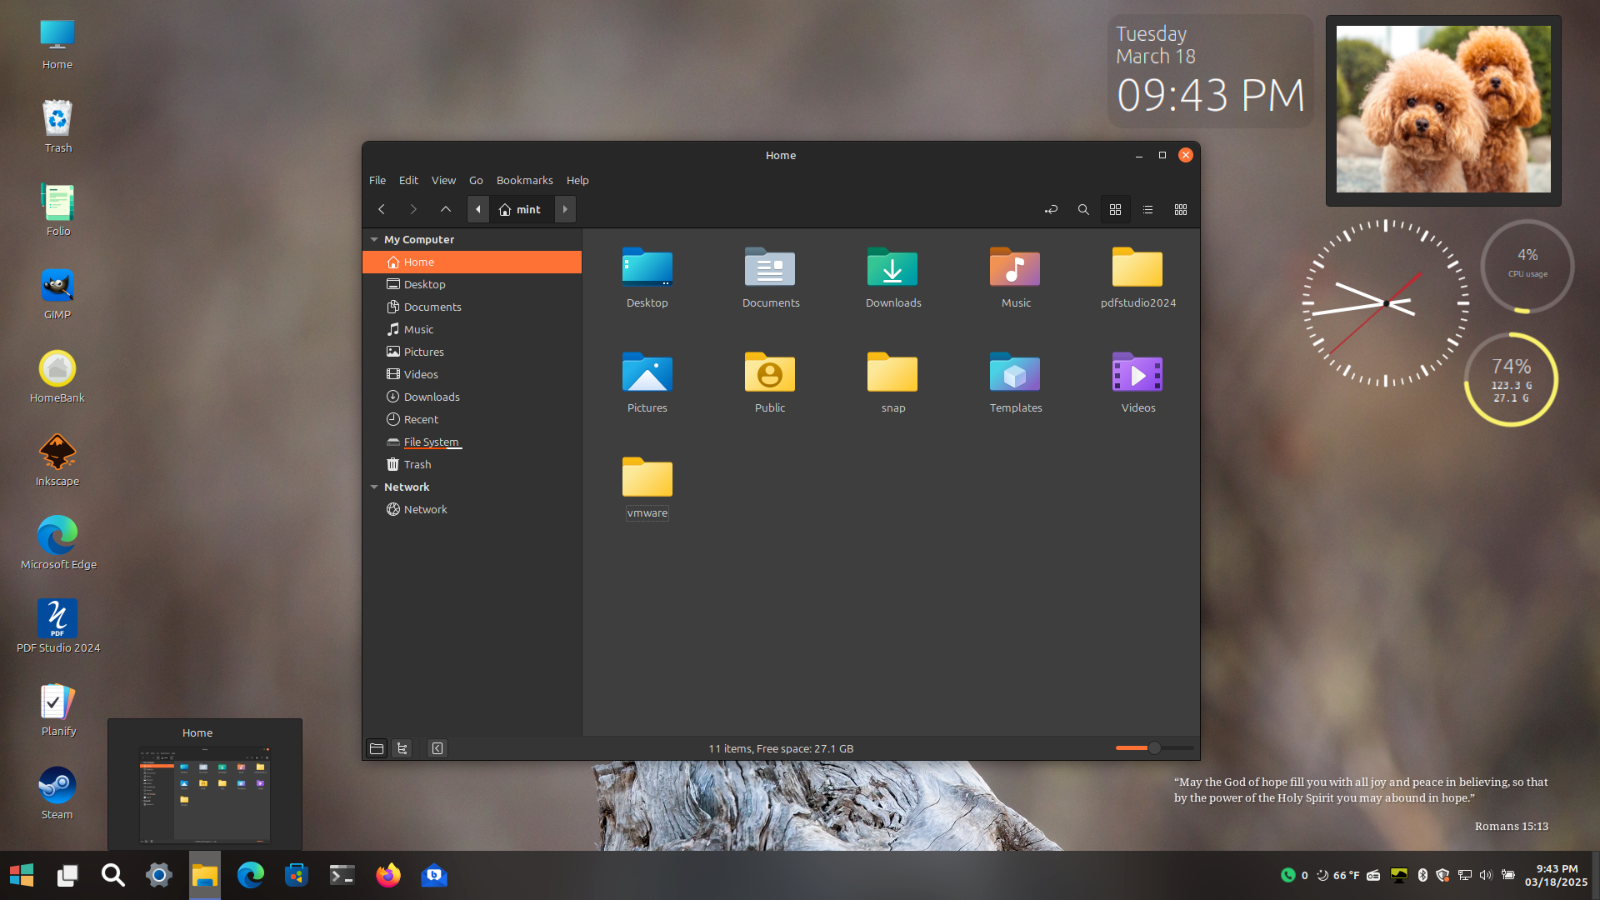
Task: Open the Downloads folder icon
Action: pyautogui.click(x=892, y=269)
